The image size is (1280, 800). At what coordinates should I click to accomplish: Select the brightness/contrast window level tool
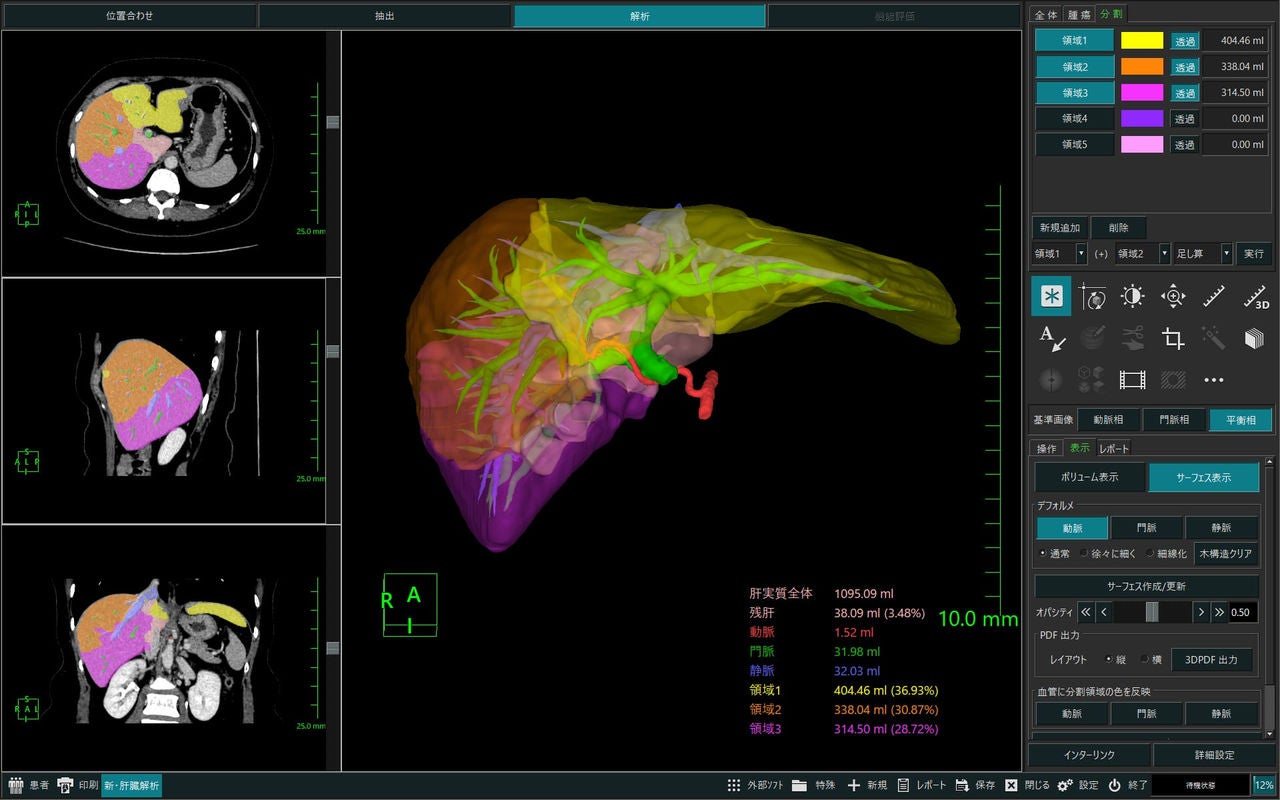click(1133, 297)
